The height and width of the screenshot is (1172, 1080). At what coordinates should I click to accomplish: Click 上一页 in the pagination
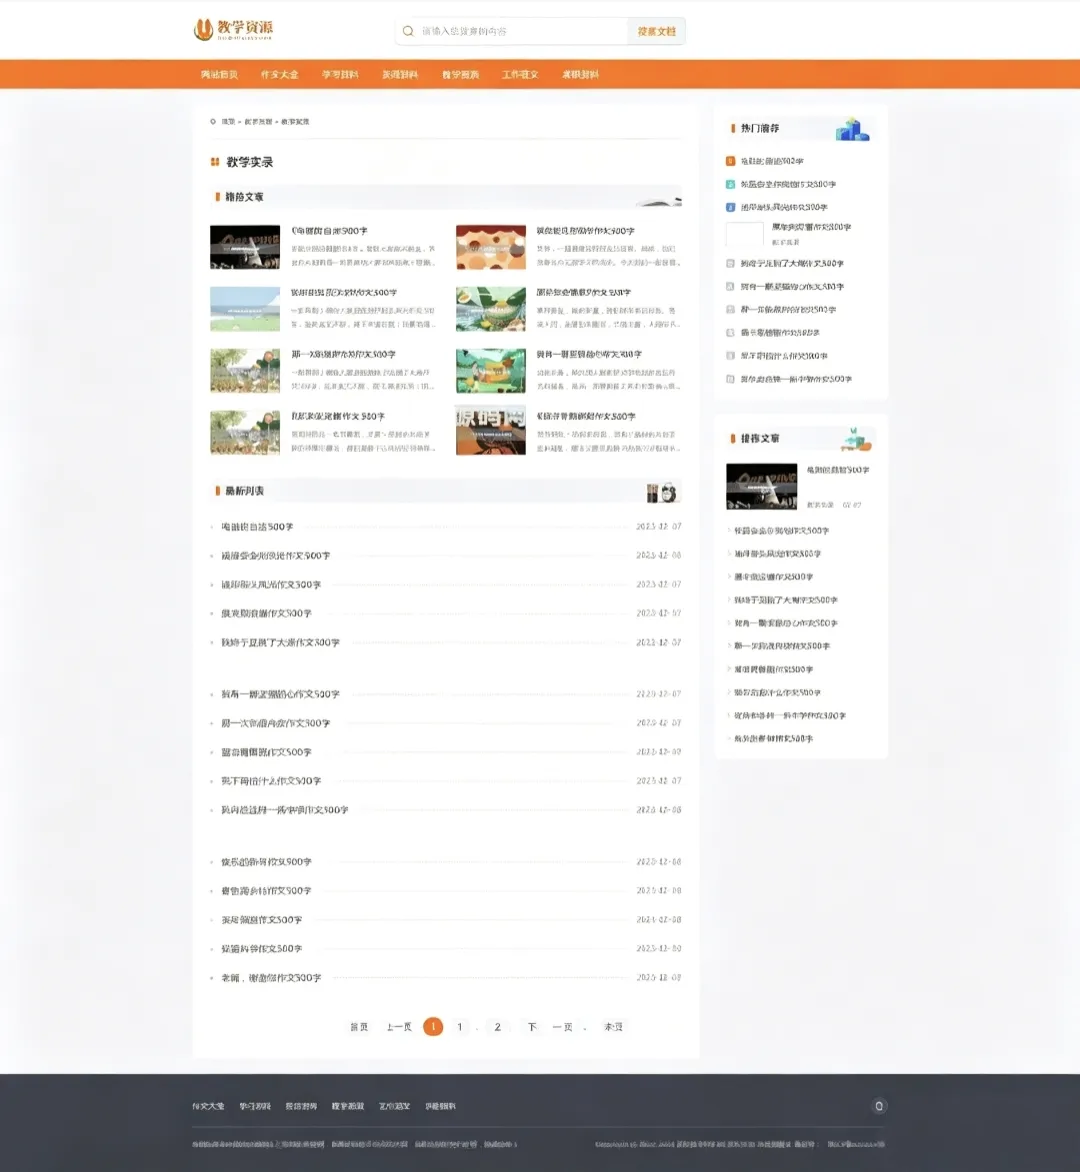coord(399,1027)
